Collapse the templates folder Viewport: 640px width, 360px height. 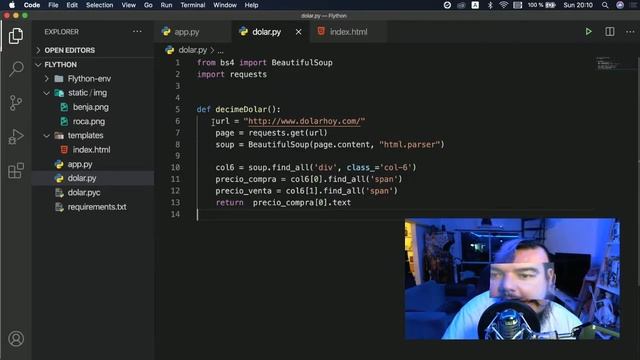tap(47, 136)
